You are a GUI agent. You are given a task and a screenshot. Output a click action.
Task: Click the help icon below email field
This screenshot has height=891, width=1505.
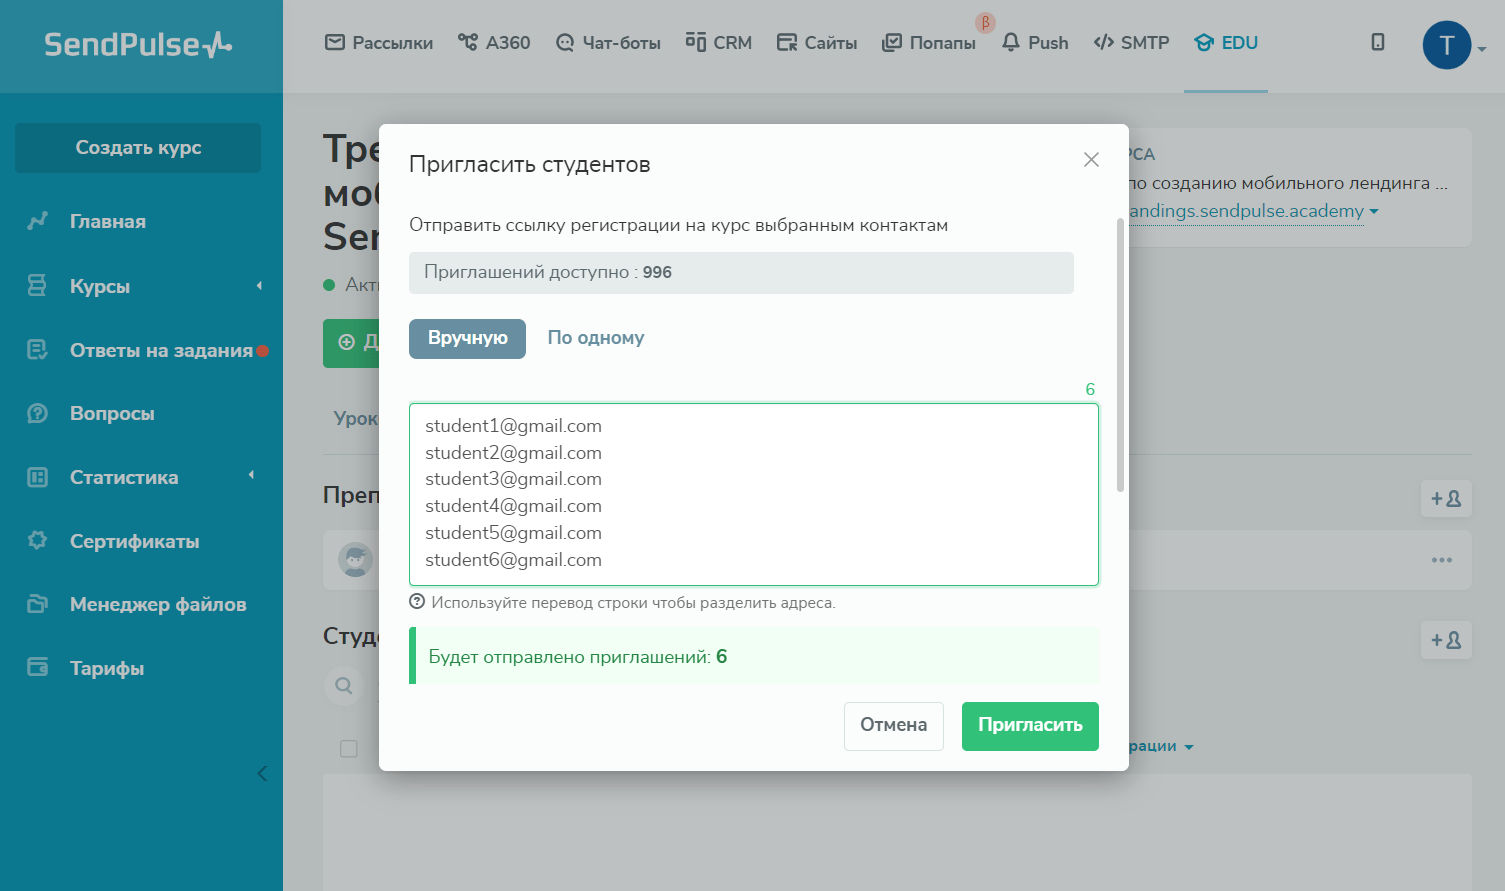pos(417,602)
